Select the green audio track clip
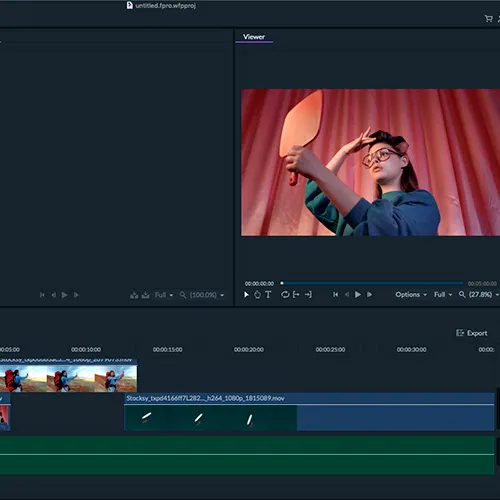Screen dimensions: 500x500 [247, 455]
